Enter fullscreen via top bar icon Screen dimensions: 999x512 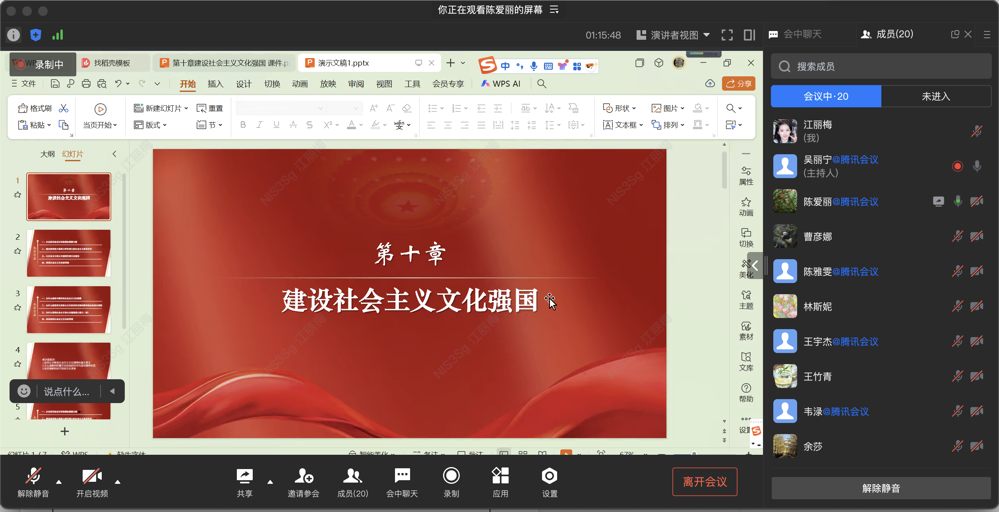coord(727,35)
